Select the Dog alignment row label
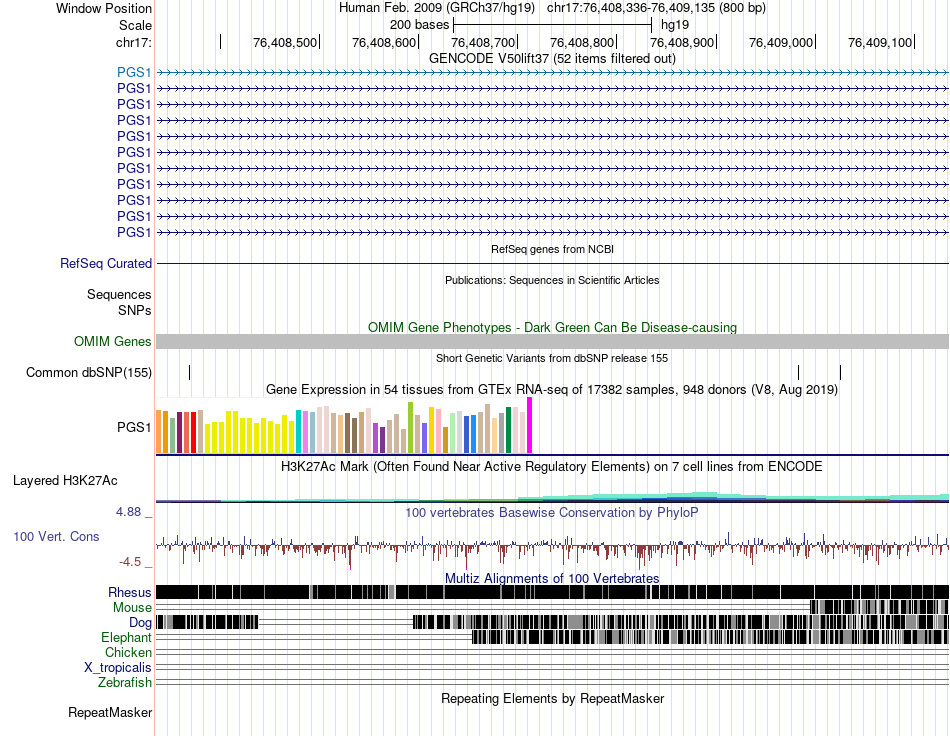This screenshot has width=950, height=736. coord(140,623)
